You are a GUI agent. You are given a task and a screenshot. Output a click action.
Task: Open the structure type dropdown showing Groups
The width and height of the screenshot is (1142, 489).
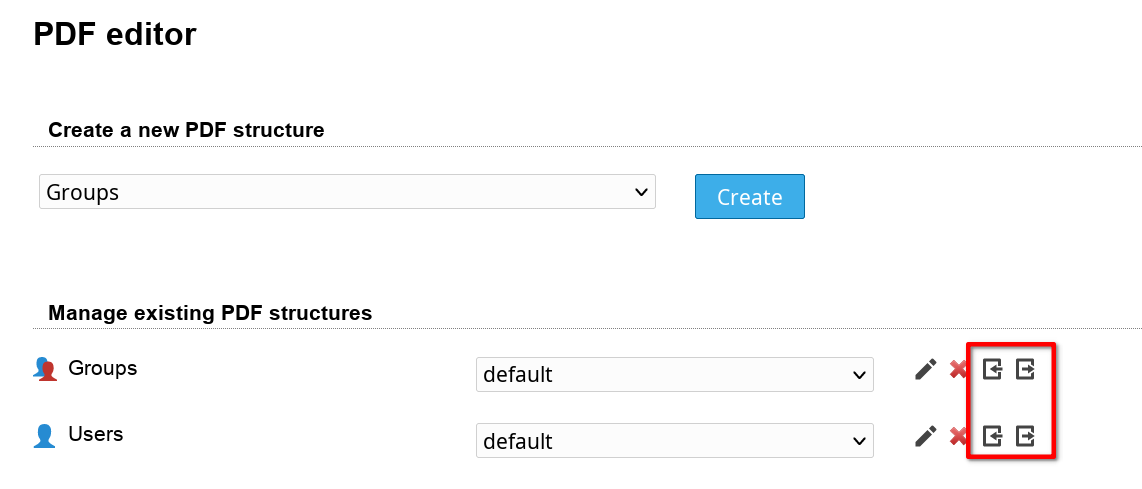point(347,192)
